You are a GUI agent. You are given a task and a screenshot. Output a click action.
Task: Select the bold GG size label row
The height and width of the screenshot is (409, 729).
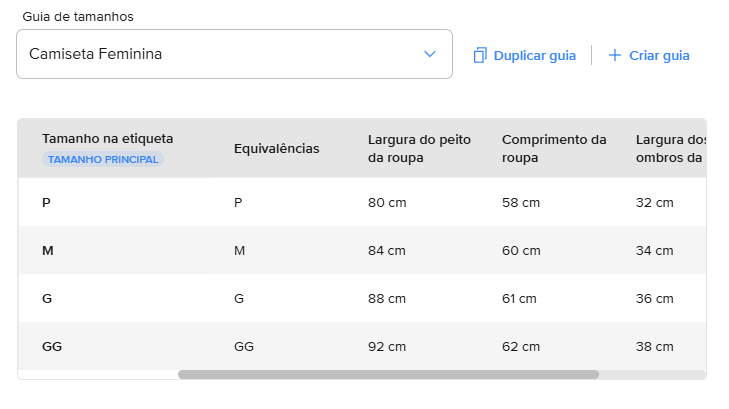52,347
